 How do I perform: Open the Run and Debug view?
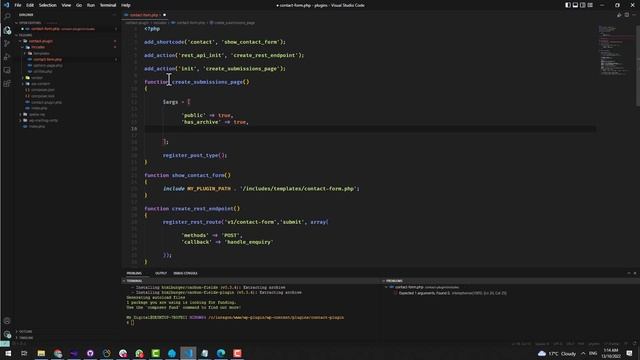pyautogui.click(x=7, y=57)
